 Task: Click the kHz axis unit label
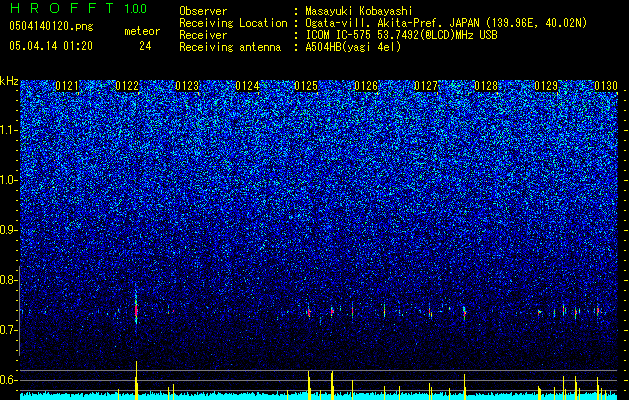pyautogui.click(x=9, y=81)
